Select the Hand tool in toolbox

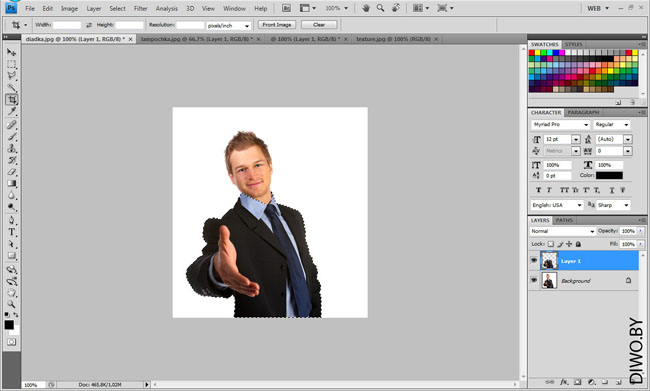(12, 293)
